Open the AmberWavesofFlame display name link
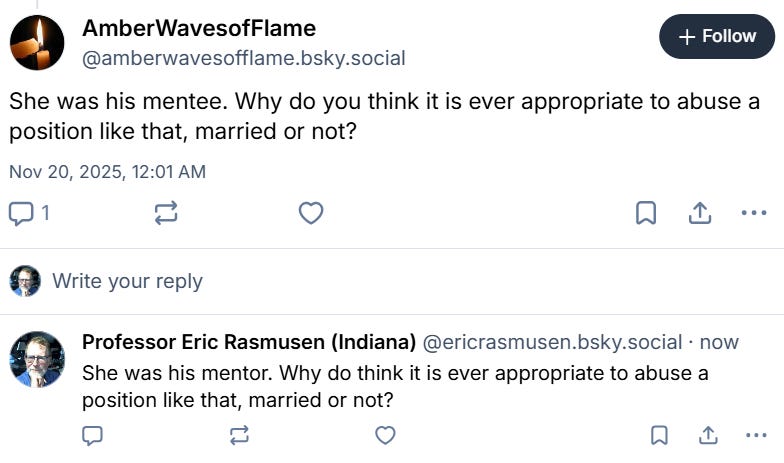The width and height of the screenshot is (784, 463). tap(198, 28)
